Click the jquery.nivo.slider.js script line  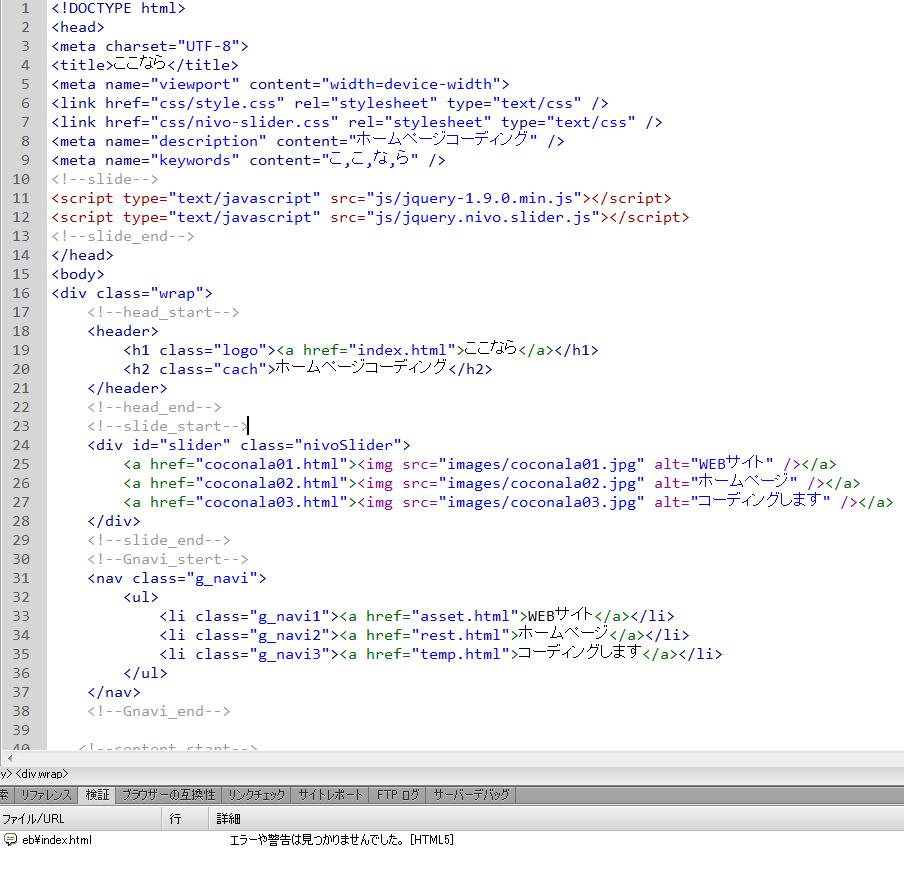370,217
